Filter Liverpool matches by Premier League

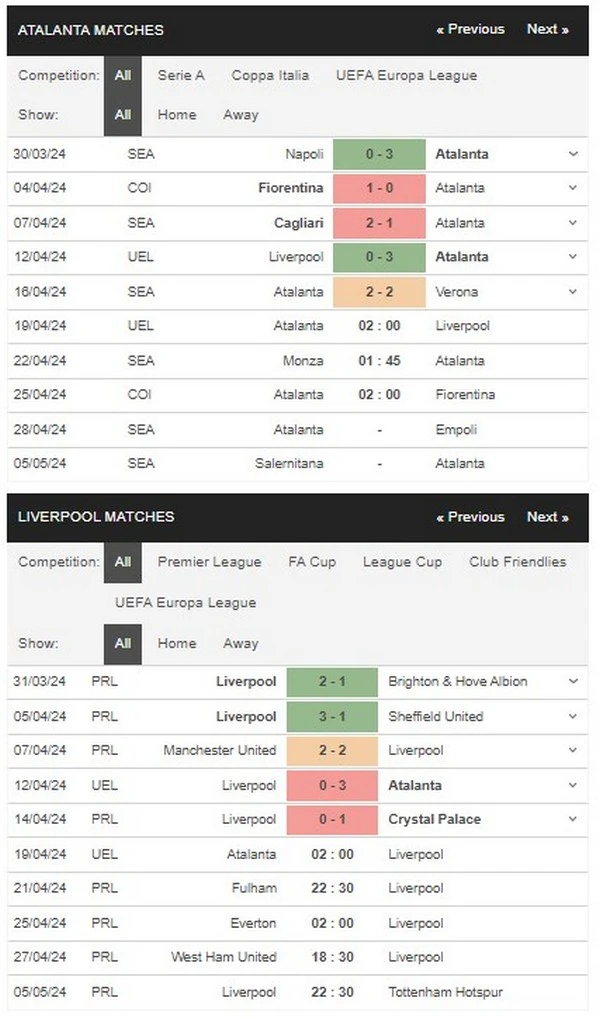point(209,562)
